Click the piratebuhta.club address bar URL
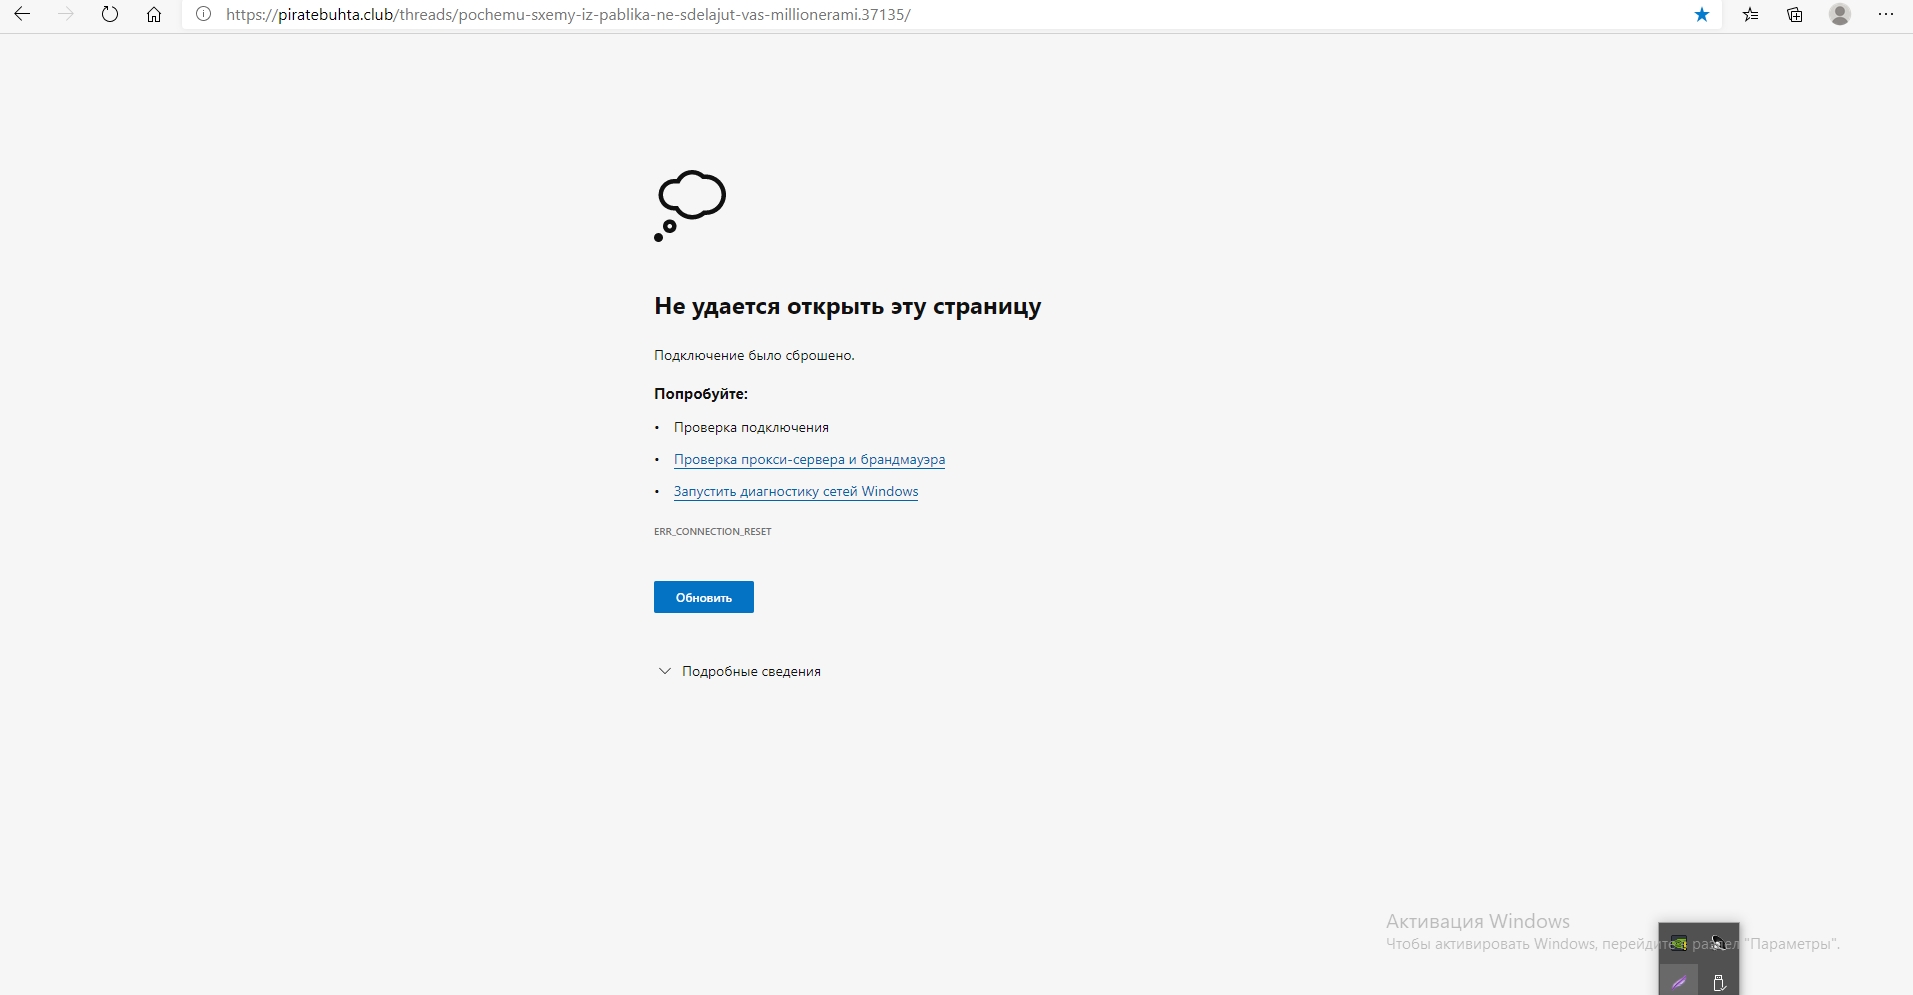1913x995 pixels. point(568,14)
